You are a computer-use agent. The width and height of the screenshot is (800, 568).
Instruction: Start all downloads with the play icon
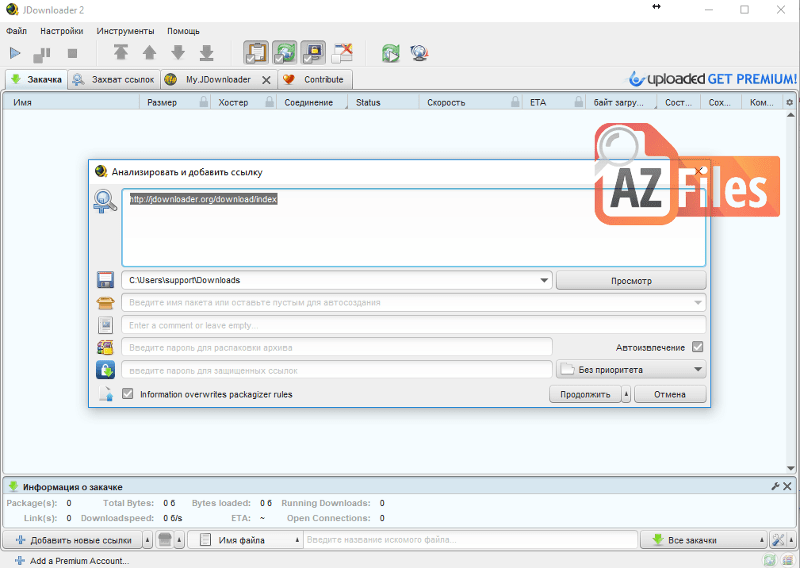click(15, 53)
